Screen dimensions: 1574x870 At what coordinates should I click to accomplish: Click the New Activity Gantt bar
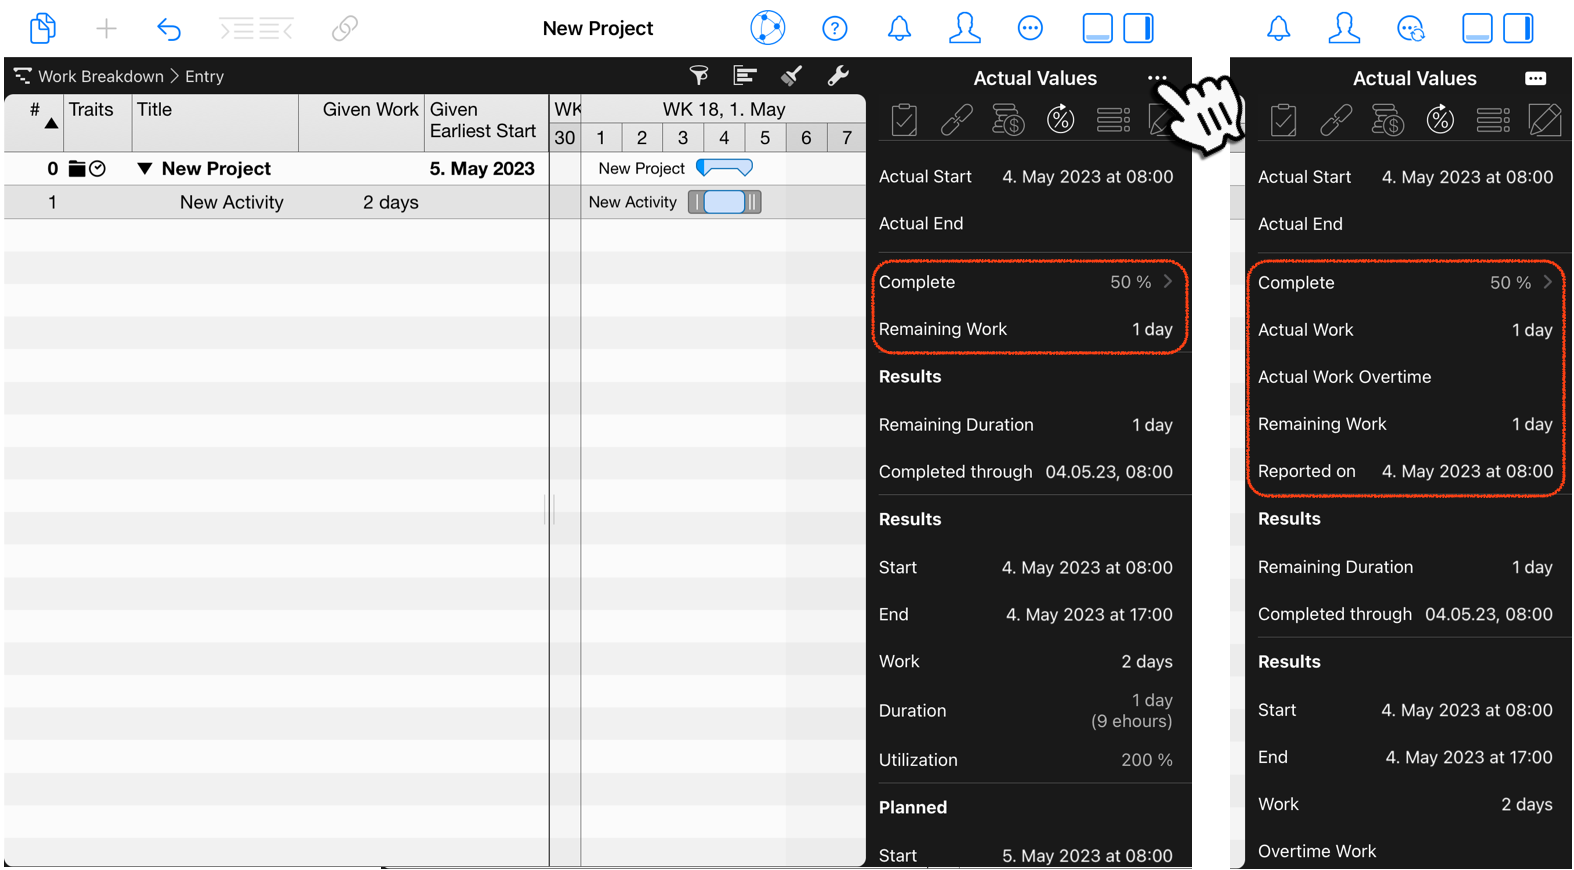click(724, 202)
